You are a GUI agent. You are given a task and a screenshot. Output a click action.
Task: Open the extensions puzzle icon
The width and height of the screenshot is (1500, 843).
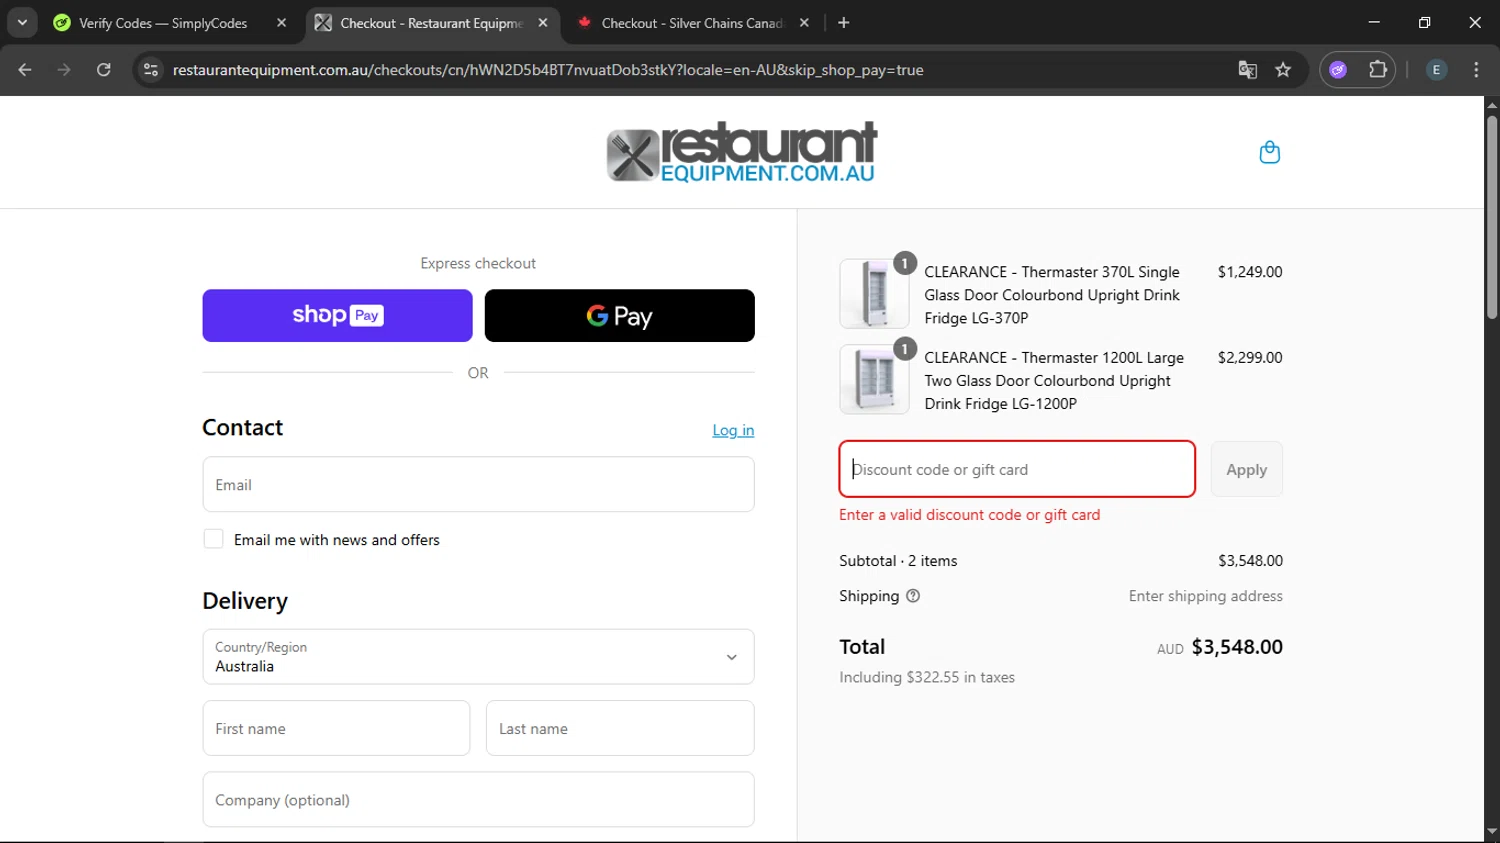1378,70
